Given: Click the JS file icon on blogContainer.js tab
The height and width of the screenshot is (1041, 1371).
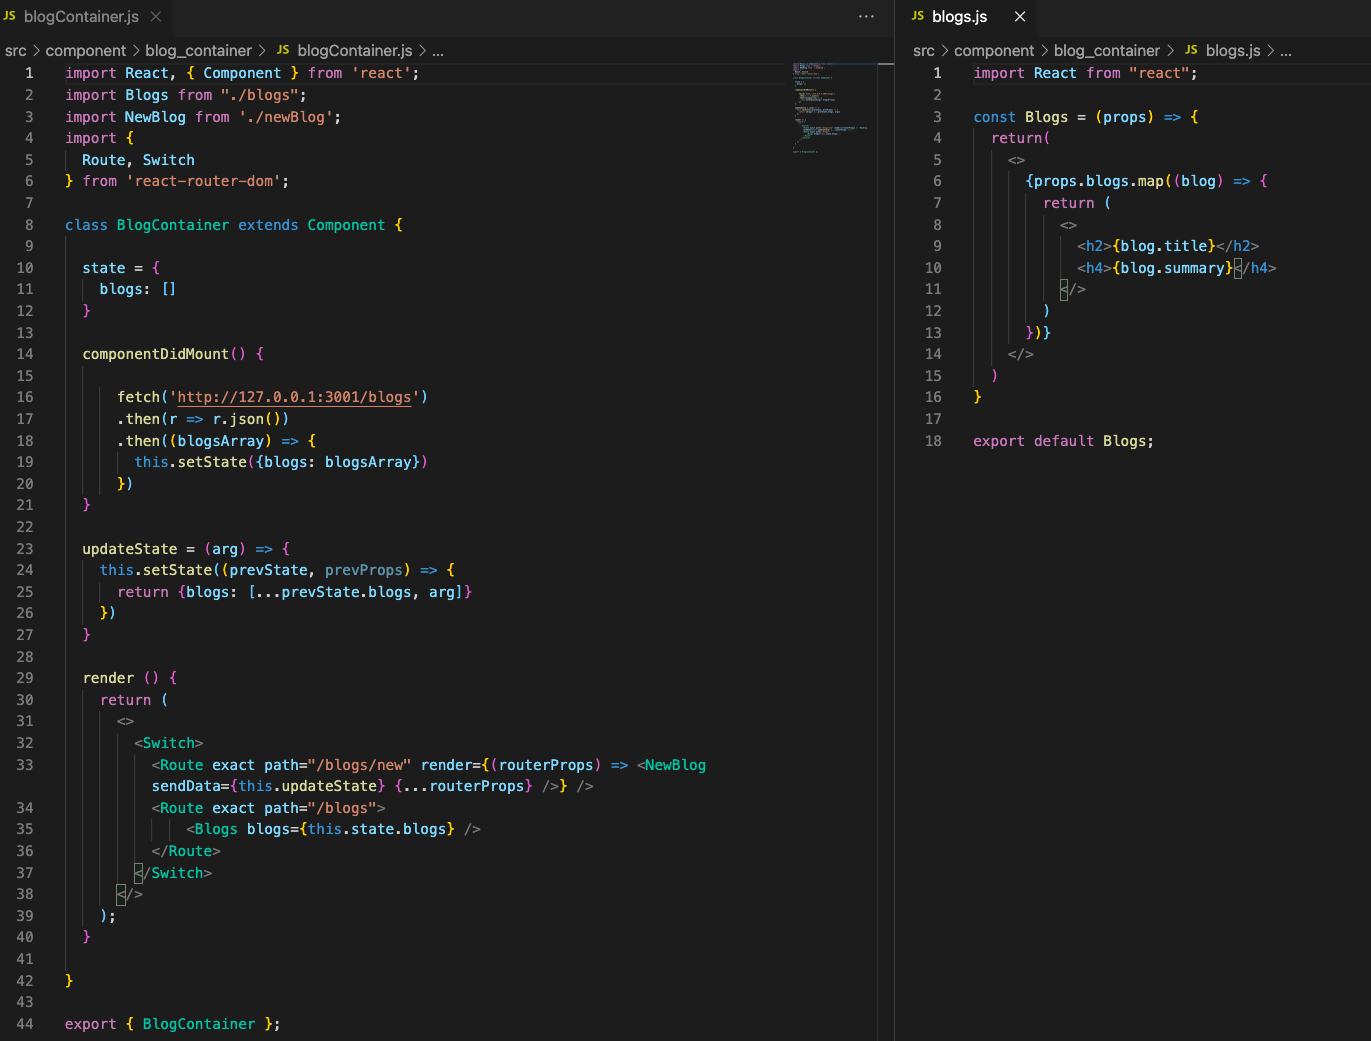Looking at the screenshot, I should tap(10, 17).
